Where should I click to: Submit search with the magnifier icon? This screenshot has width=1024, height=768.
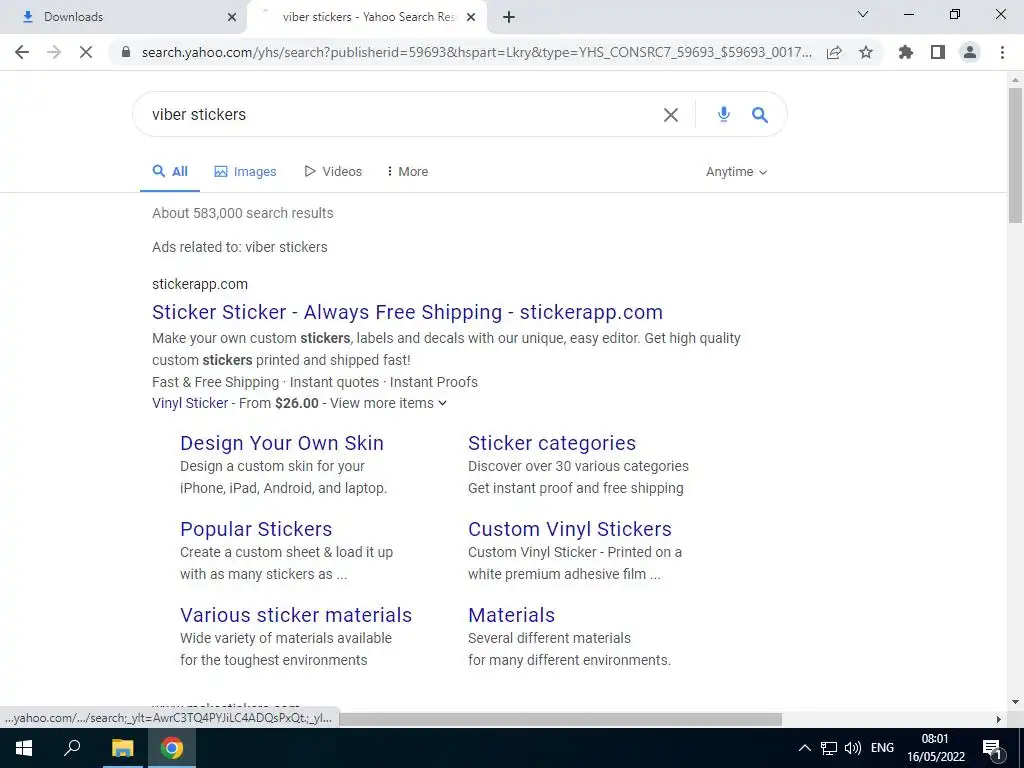pyautogui.click(x=760, y=115)
